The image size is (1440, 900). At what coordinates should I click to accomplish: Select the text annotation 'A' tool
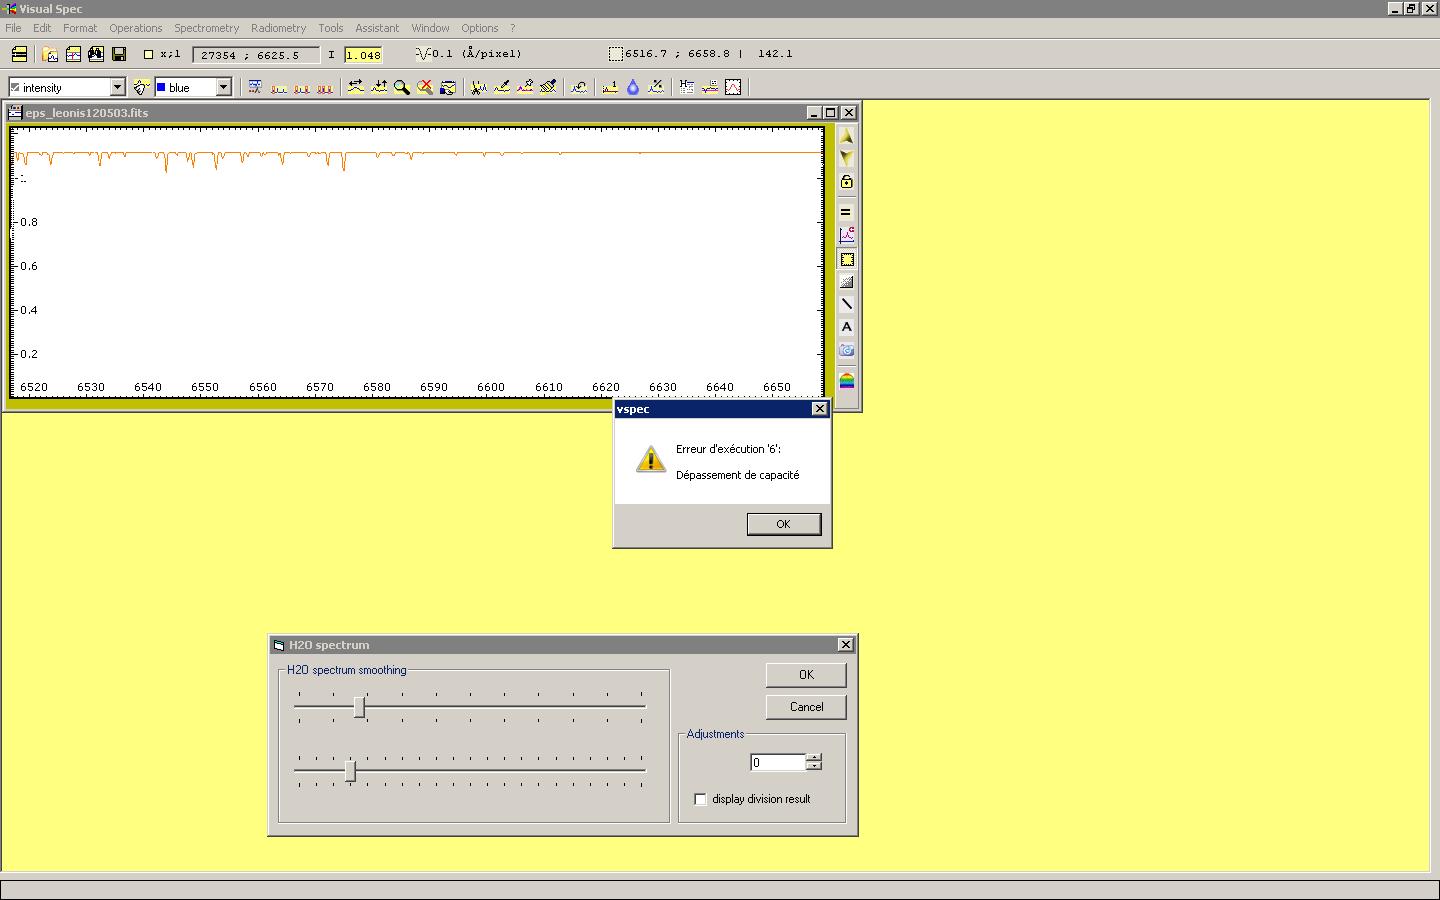pyautogui.click(x=847, y=327)
